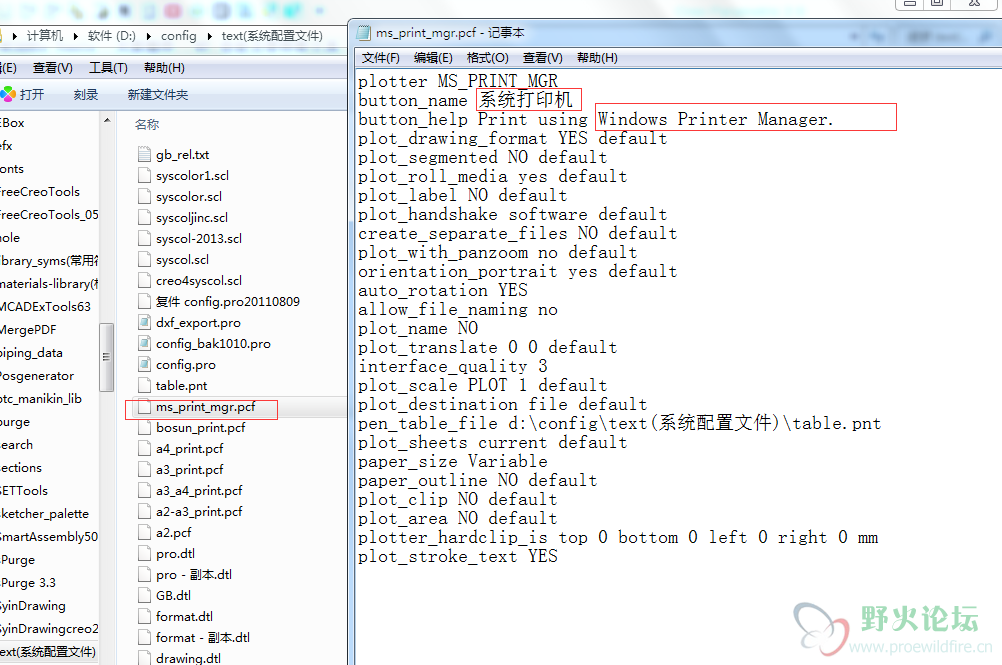This screenshot has width=1002, height=665.
Task: Select SmartAssembly50 folder in tree
Action: (x=49, y=537)
